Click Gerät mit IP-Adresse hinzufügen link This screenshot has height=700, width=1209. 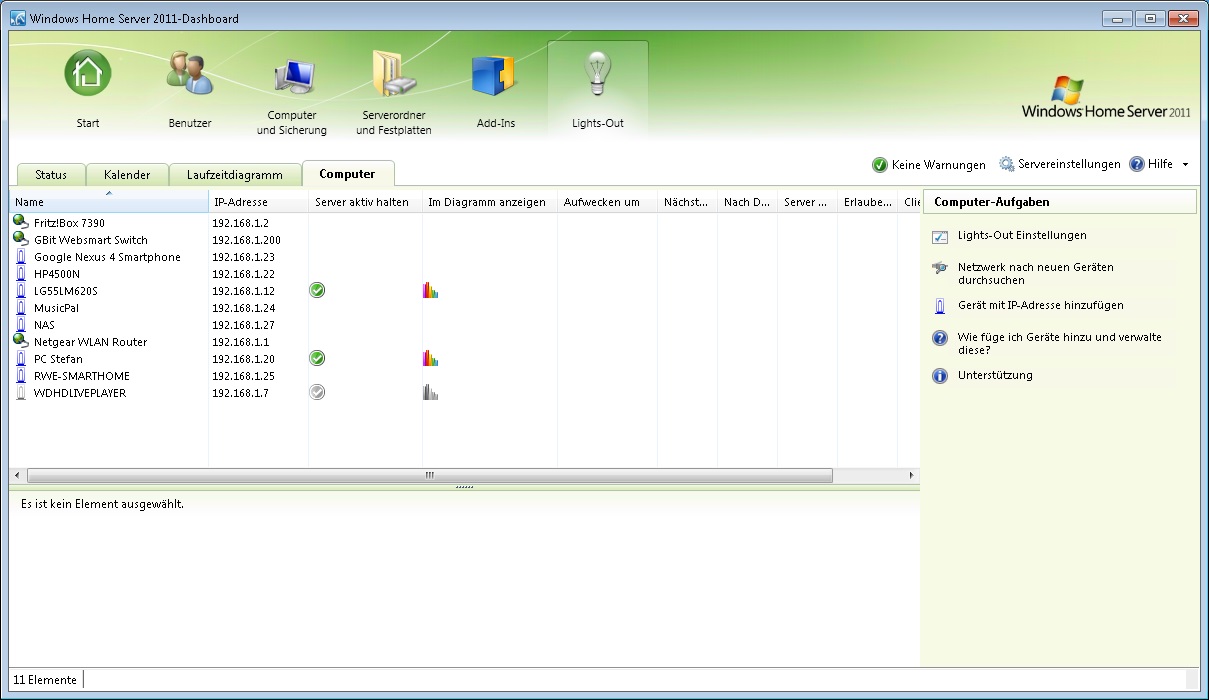pyautogui.click(x=1041, y=305)
